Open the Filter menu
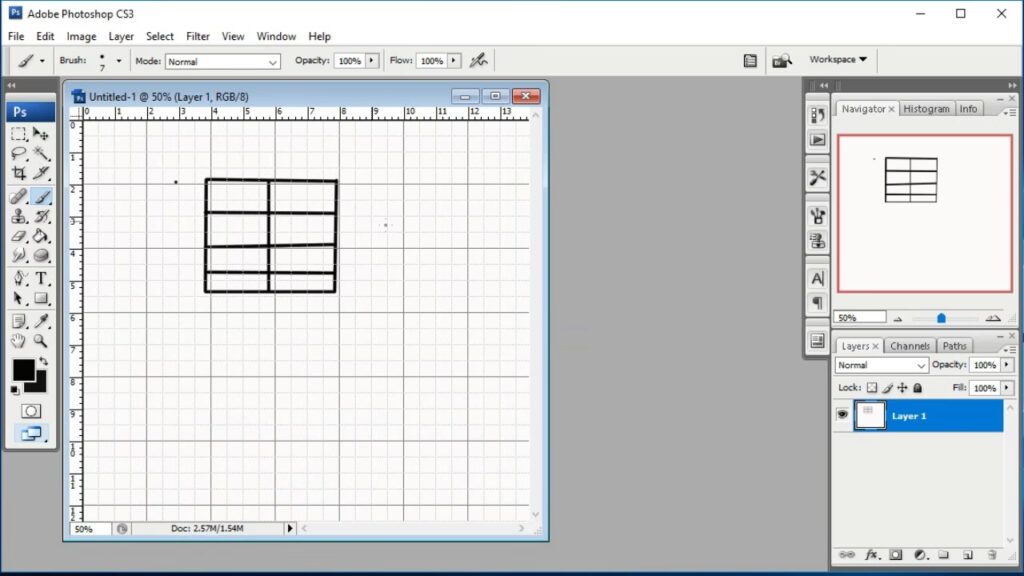 pos(198,36)
